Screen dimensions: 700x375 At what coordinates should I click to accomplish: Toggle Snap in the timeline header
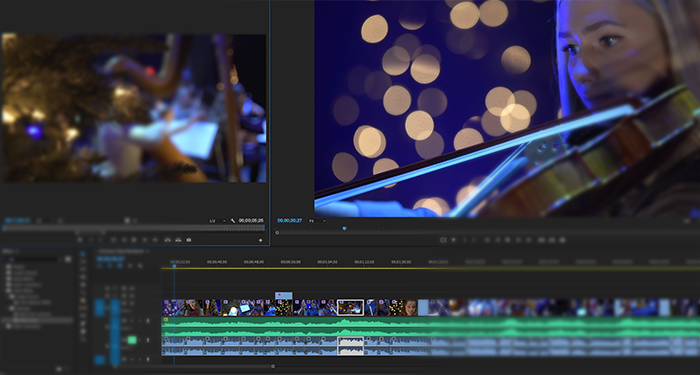[x=109, y=266]
